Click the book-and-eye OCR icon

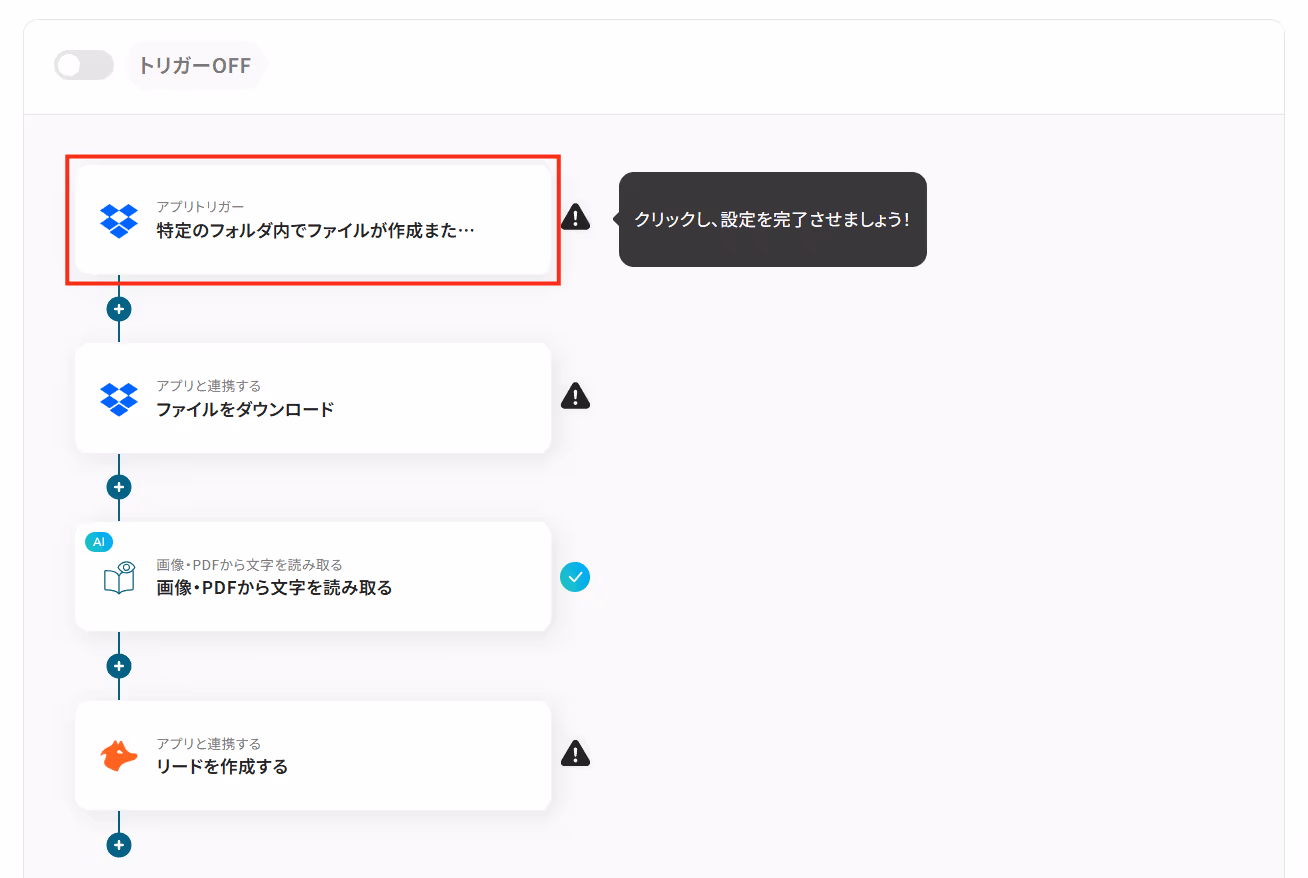tap(119, 577)
